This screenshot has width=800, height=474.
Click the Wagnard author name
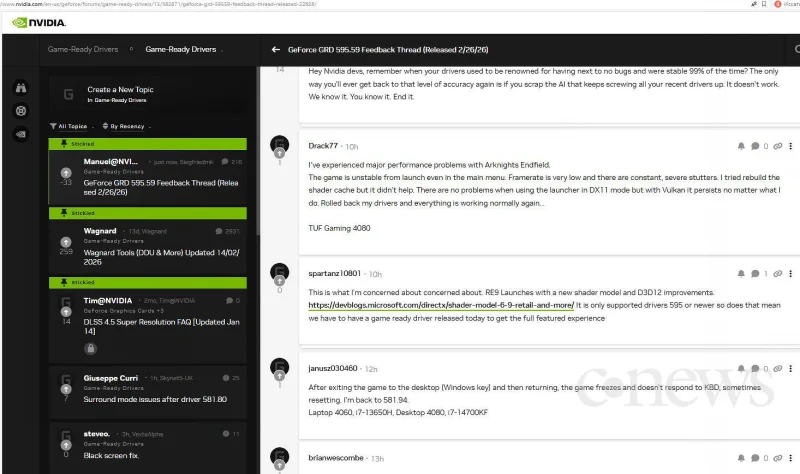click(100, 231)
